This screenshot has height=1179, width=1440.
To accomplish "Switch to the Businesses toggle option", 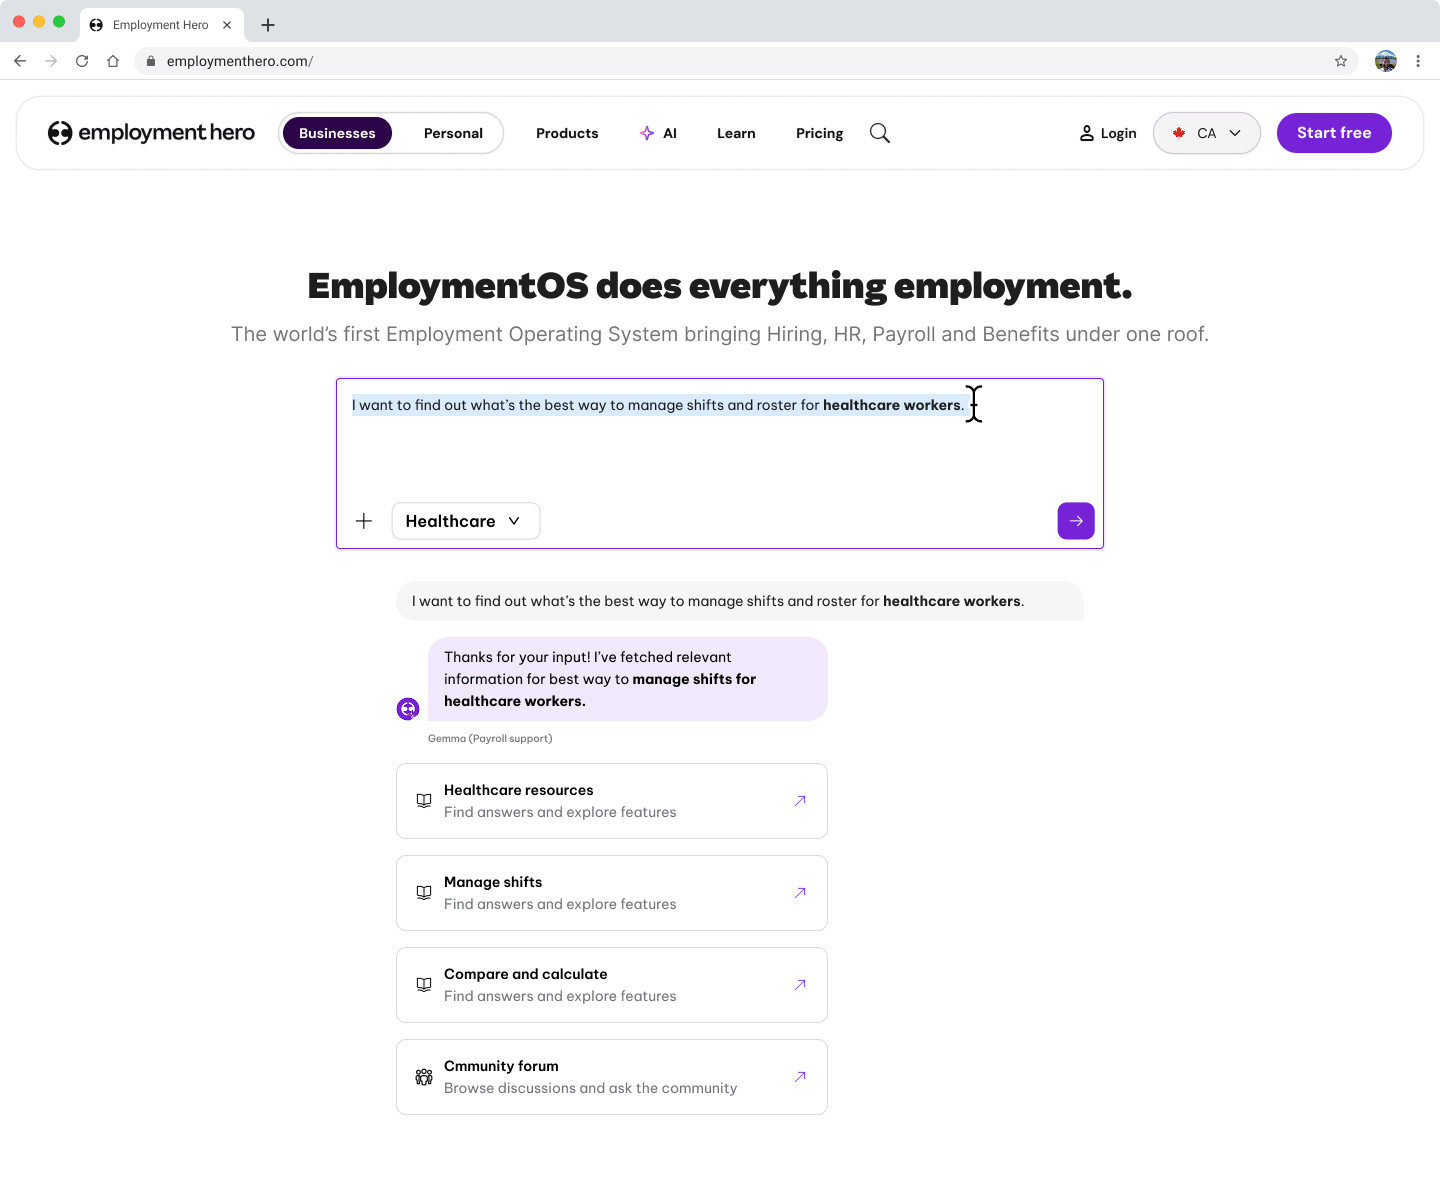I will (x=337, y=133).
